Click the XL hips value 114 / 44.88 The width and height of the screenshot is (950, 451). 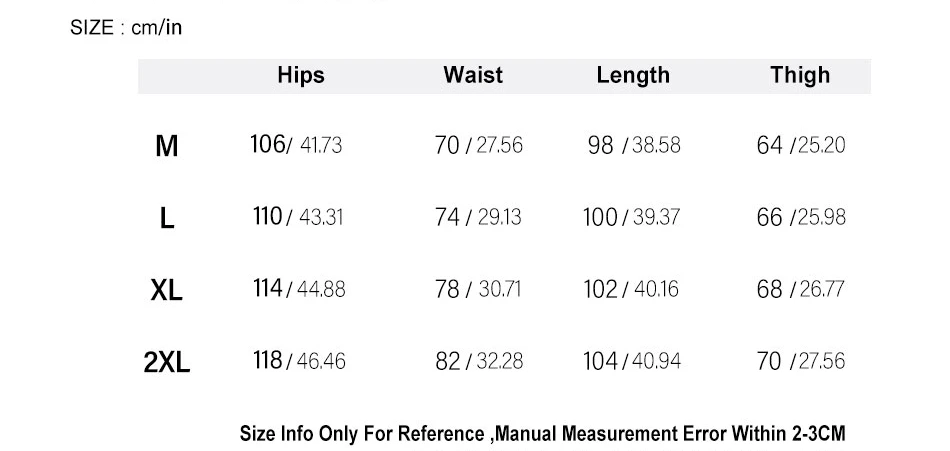coord(298,289)
